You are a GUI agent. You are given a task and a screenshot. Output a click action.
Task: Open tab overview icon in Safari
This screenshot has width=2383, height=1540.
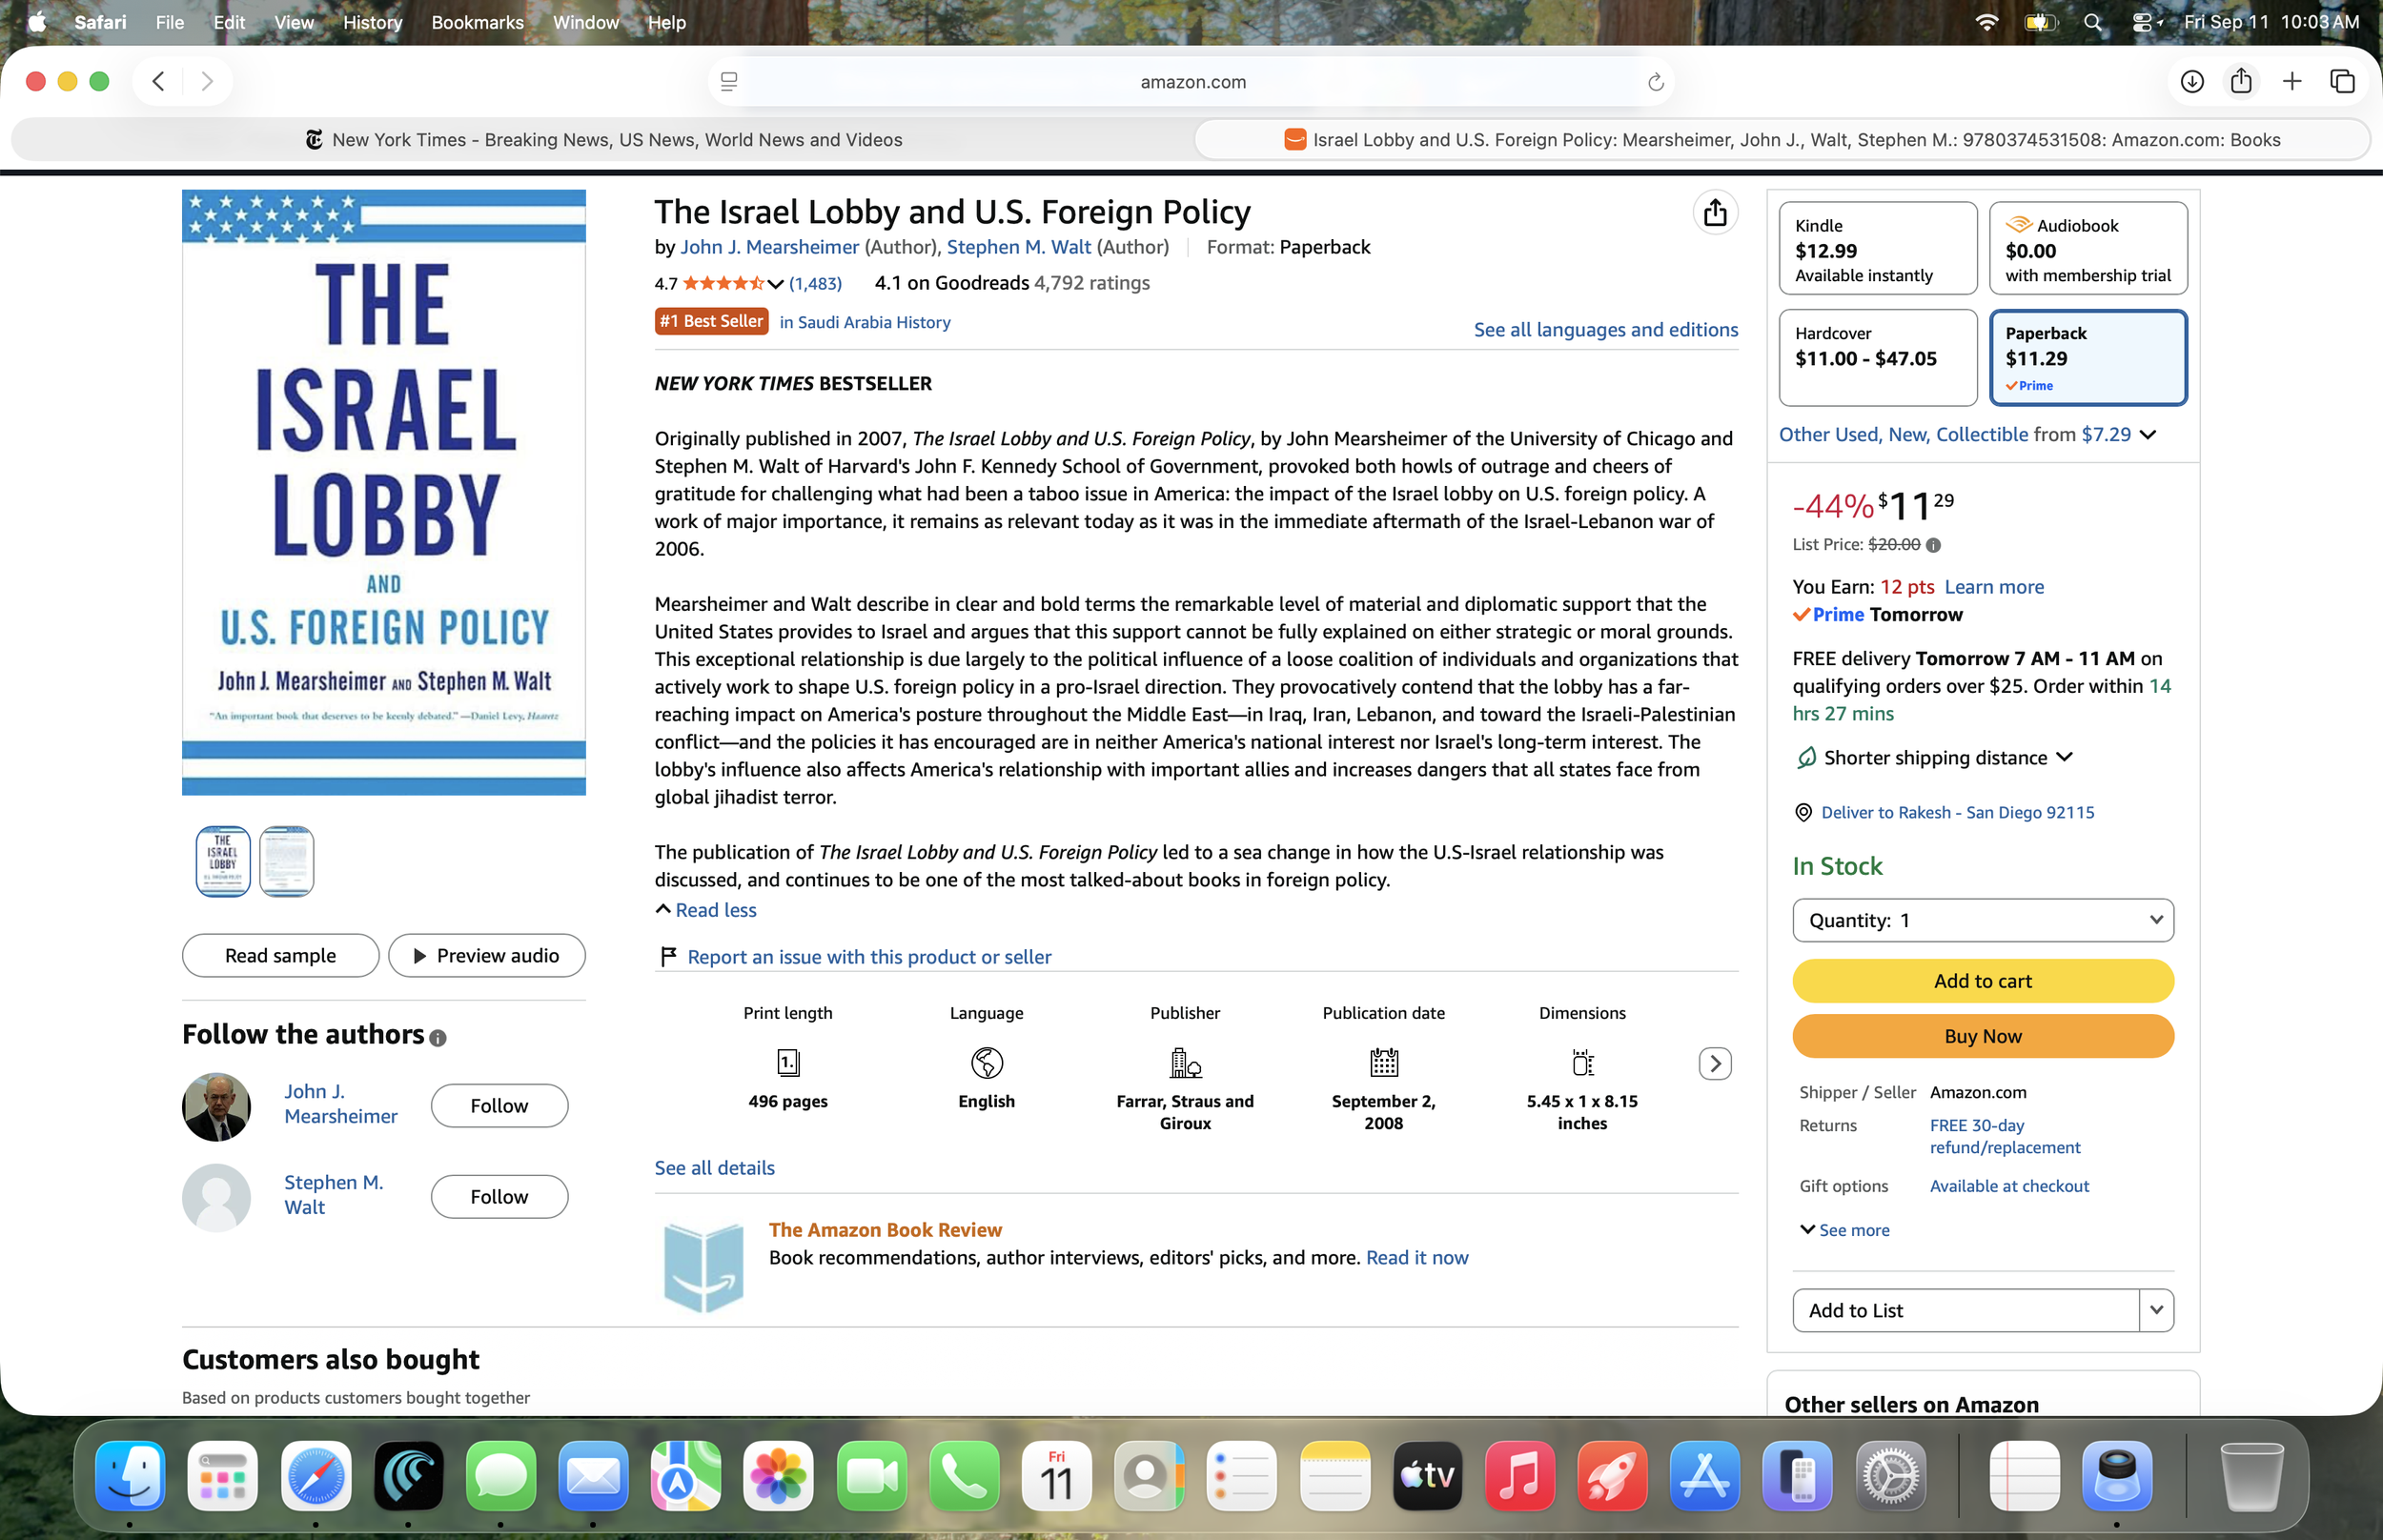coord(2342,82)
